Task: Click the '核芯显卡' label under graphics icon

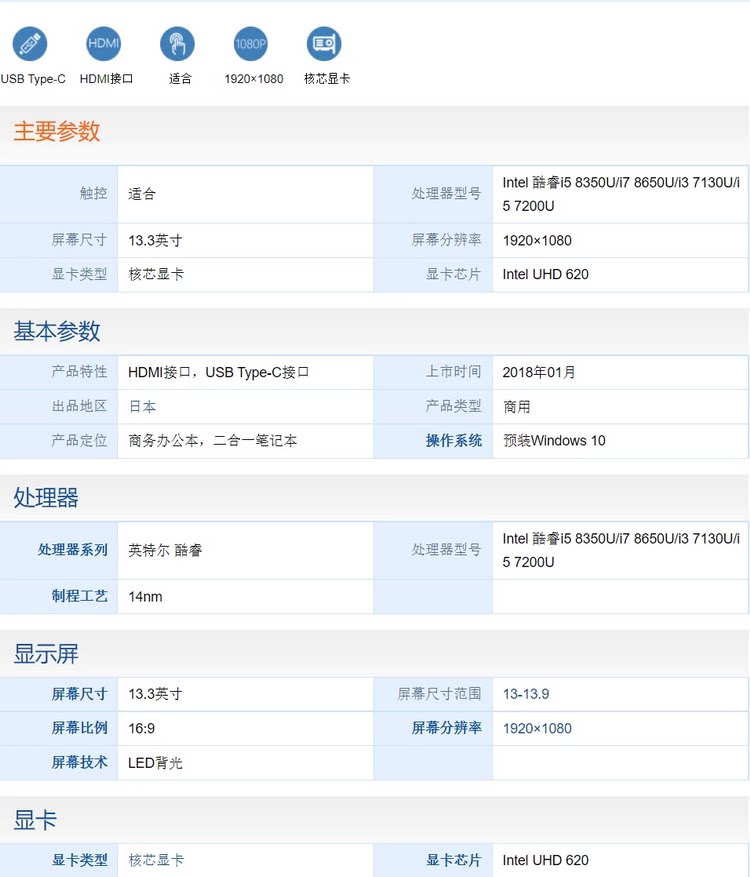Action: (x=327, y=79)
